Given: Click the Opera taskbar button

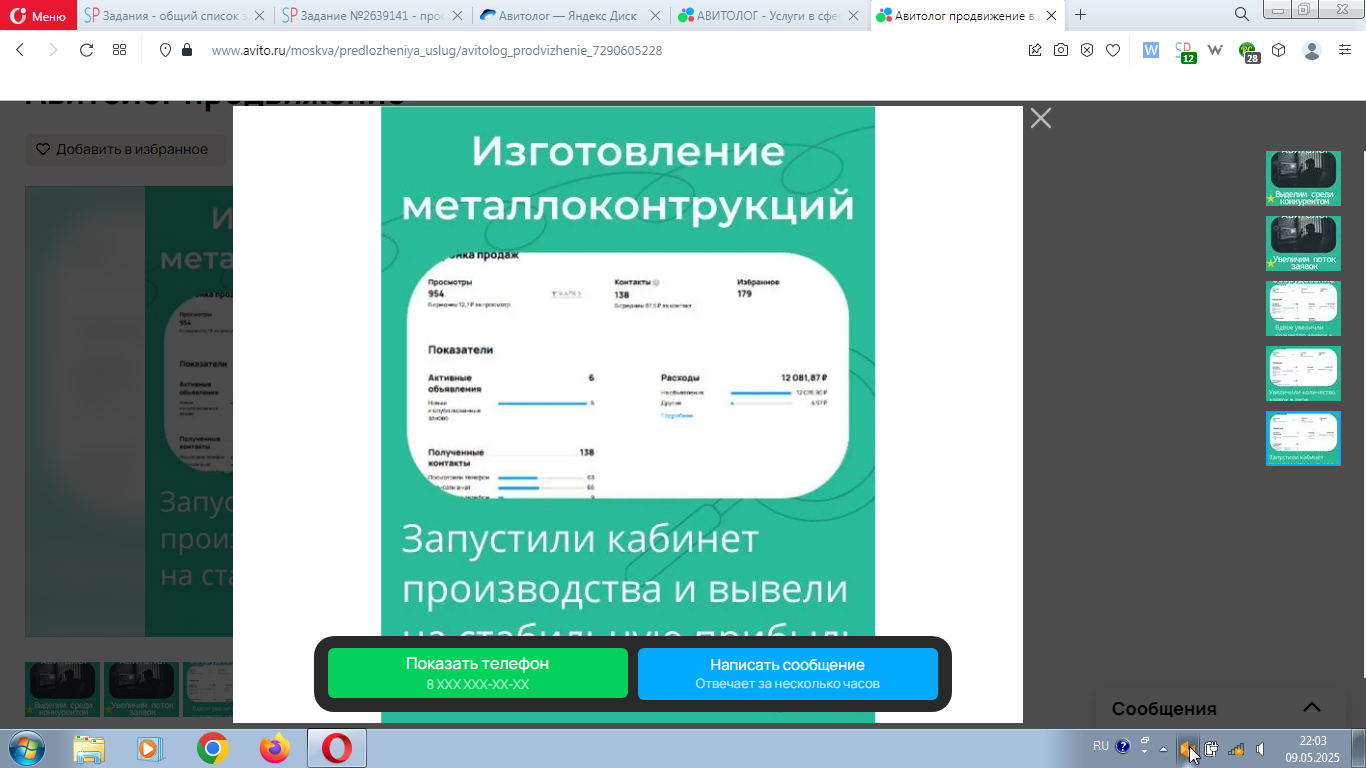Looking at the screenshot, I should [x=337, y=748].
